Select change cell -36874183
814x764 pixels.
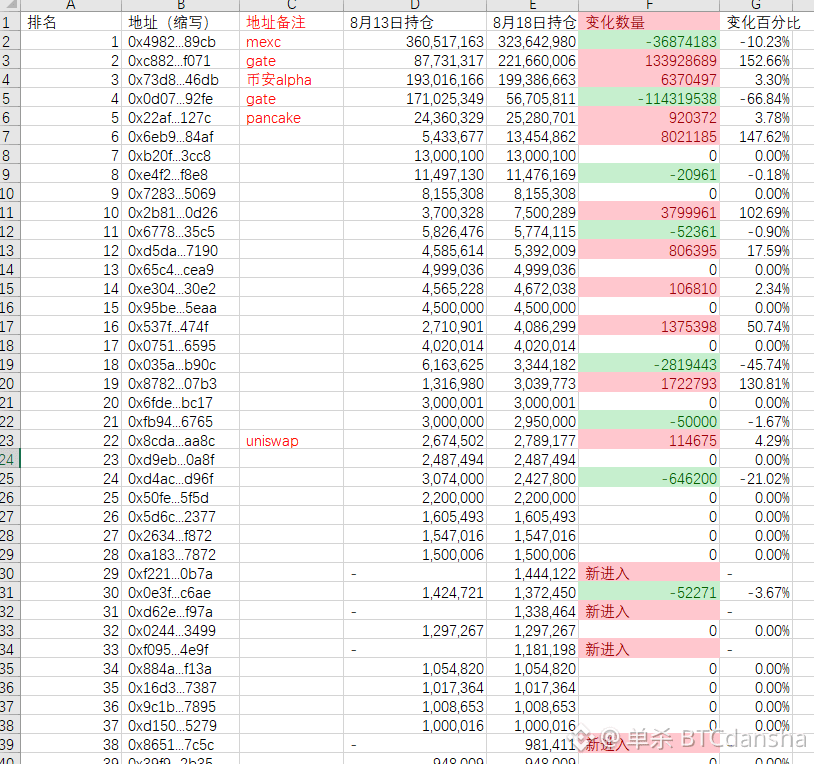click(649, 42)
